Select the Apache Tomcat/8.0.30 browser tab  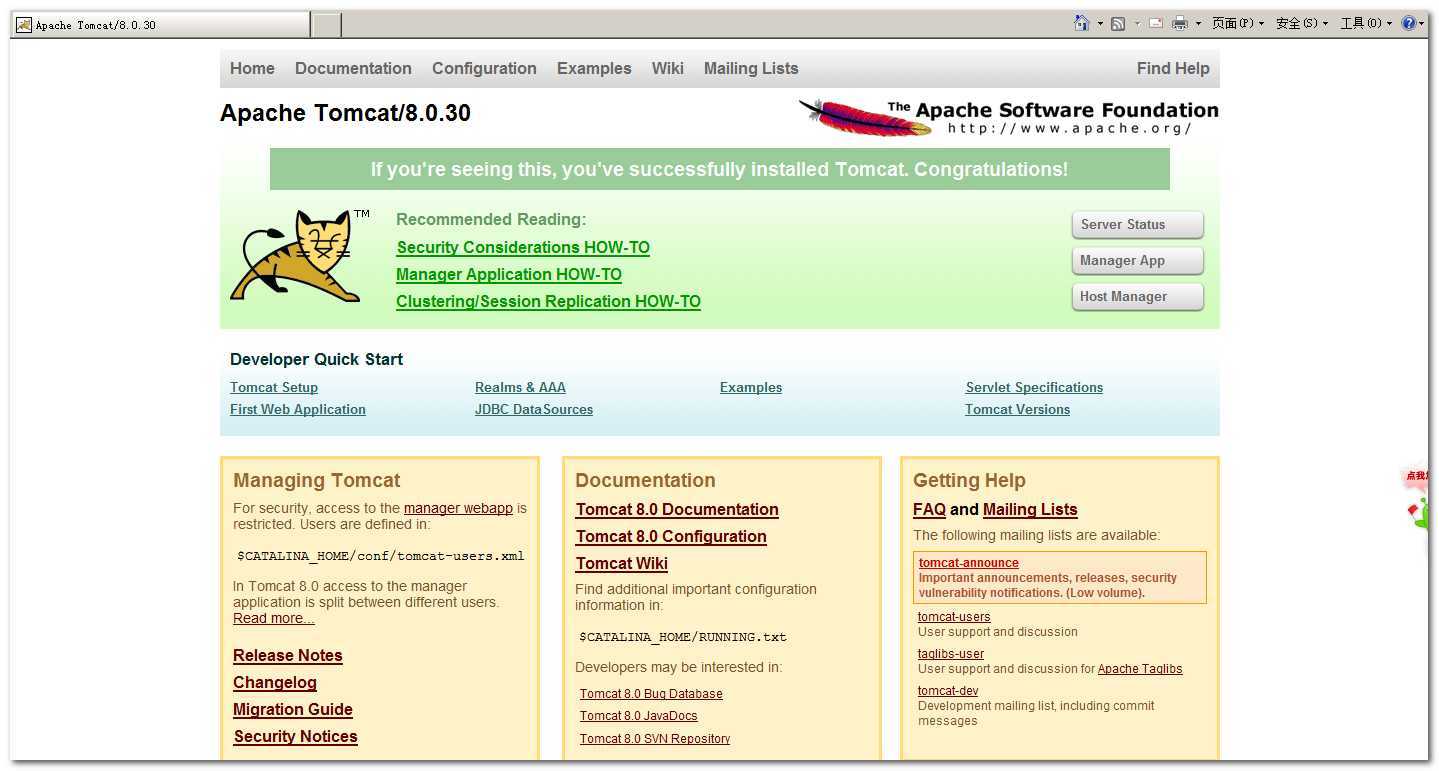tap(160, 25)
